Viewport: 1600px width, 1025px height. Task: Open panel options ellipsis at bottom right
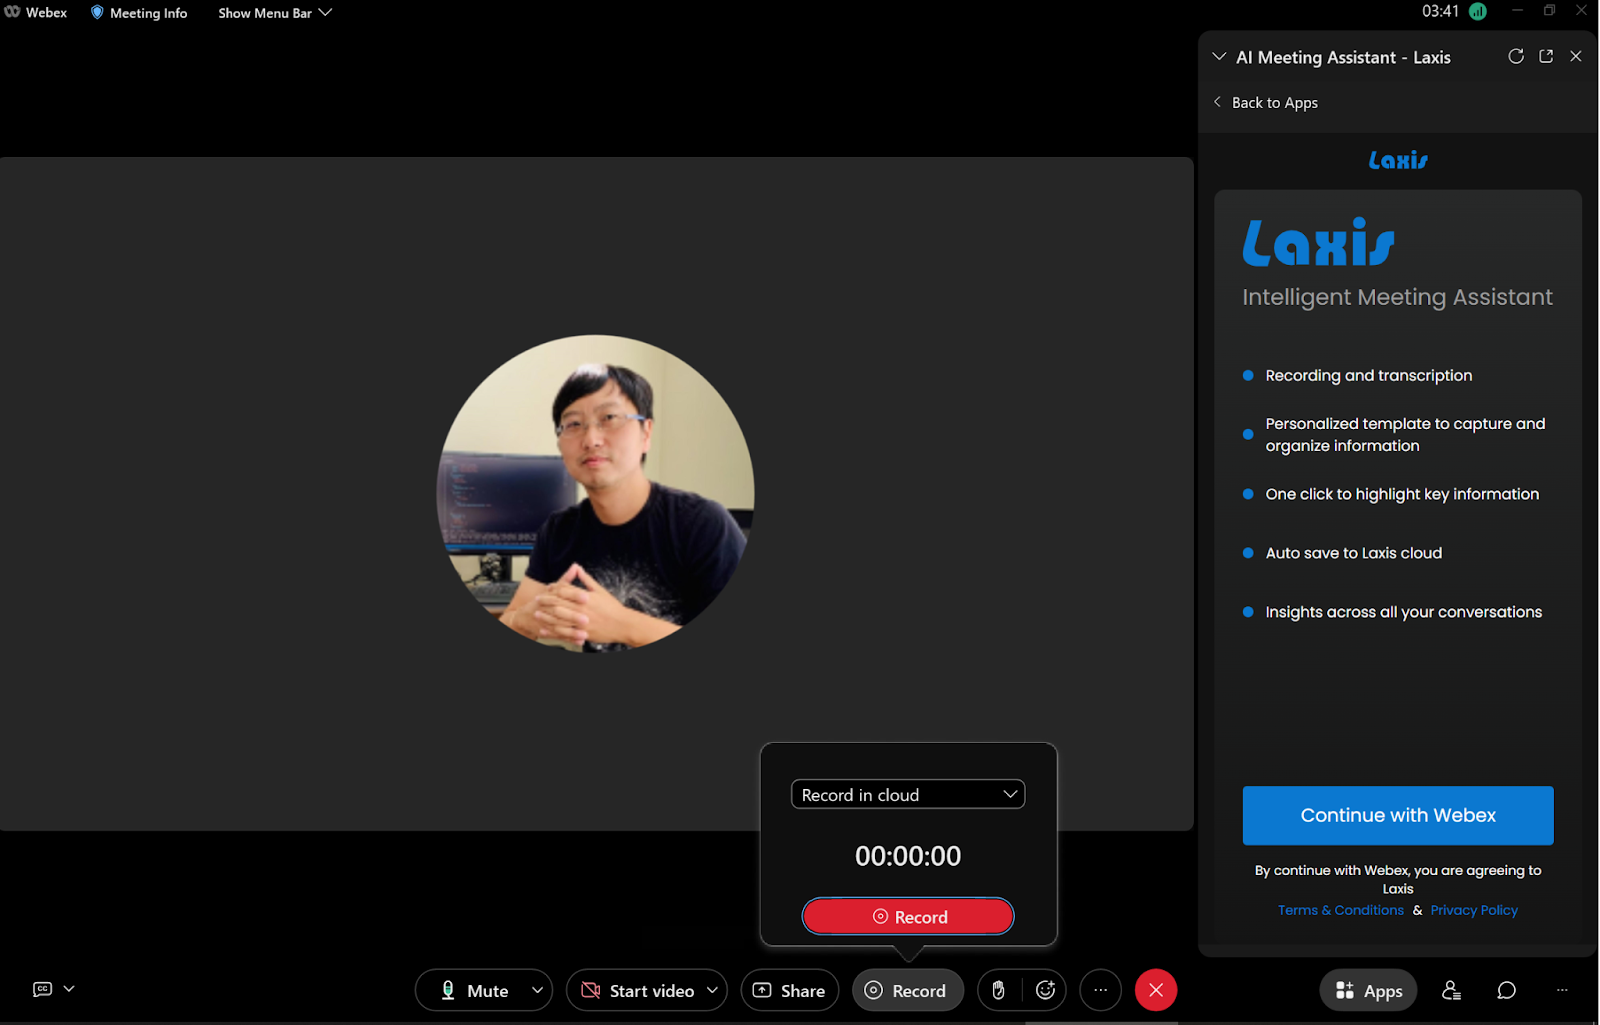click(1562, 990)
